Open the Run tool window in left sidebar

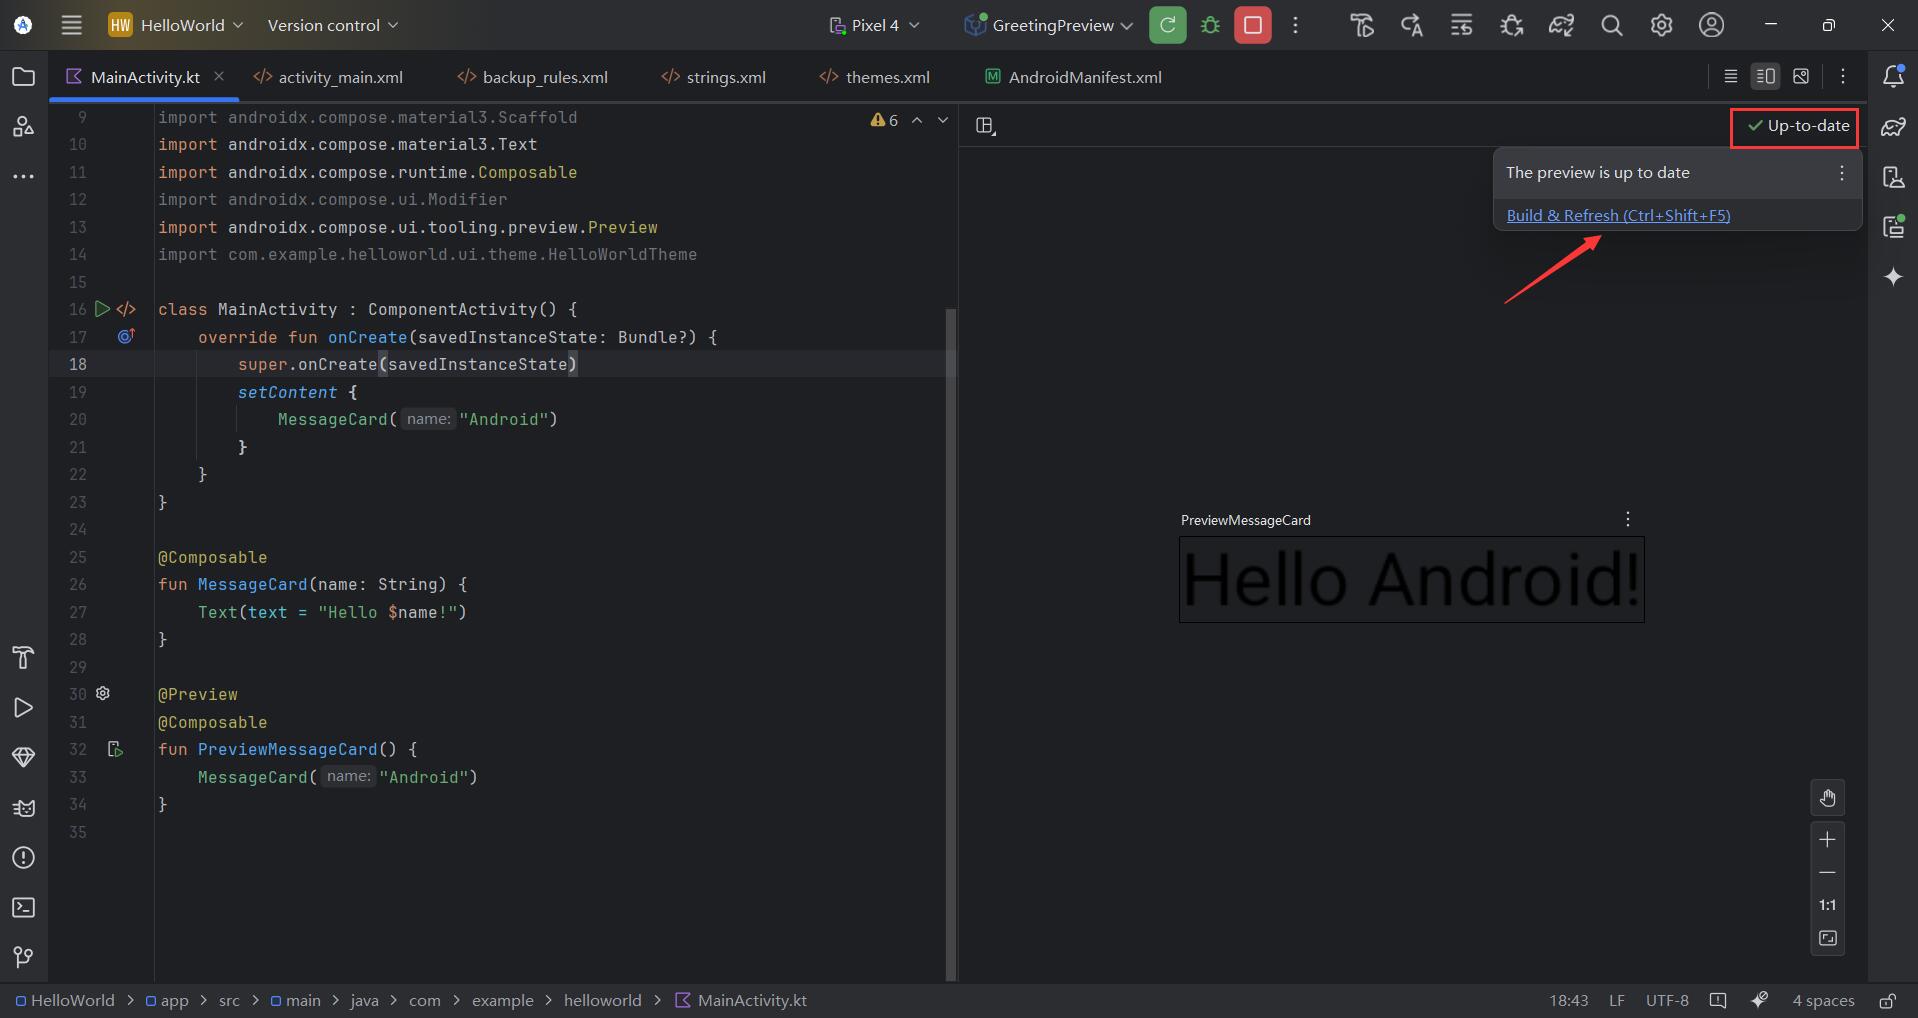(x=23, y=707)
